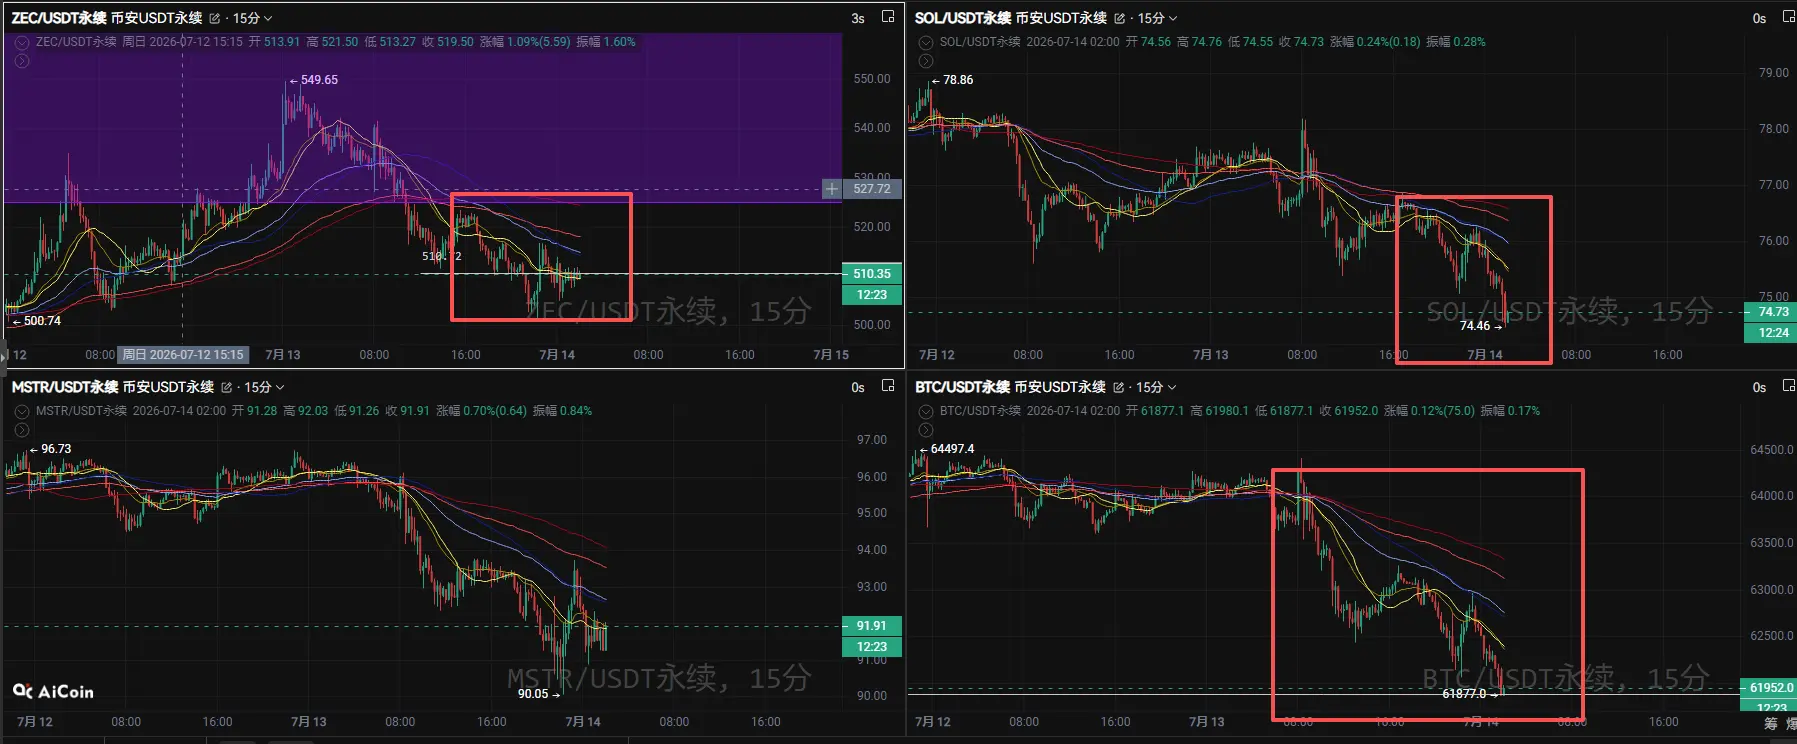Click 97.00 on the MSTR price axis

coord(872,440)
